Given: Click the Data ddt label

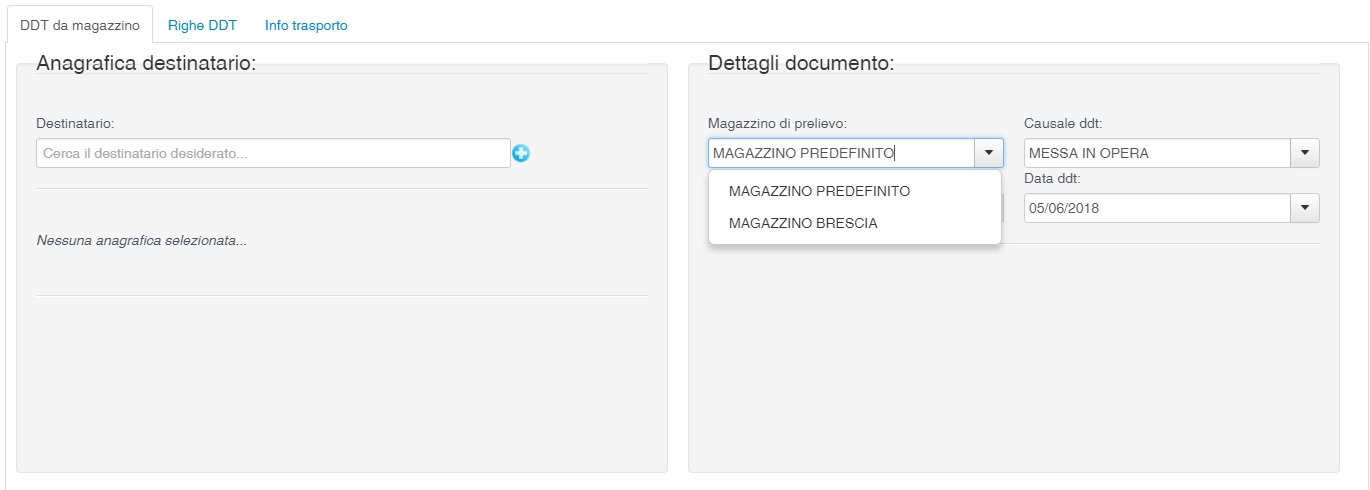Looking at the screenshot, I should point(1052,178).
